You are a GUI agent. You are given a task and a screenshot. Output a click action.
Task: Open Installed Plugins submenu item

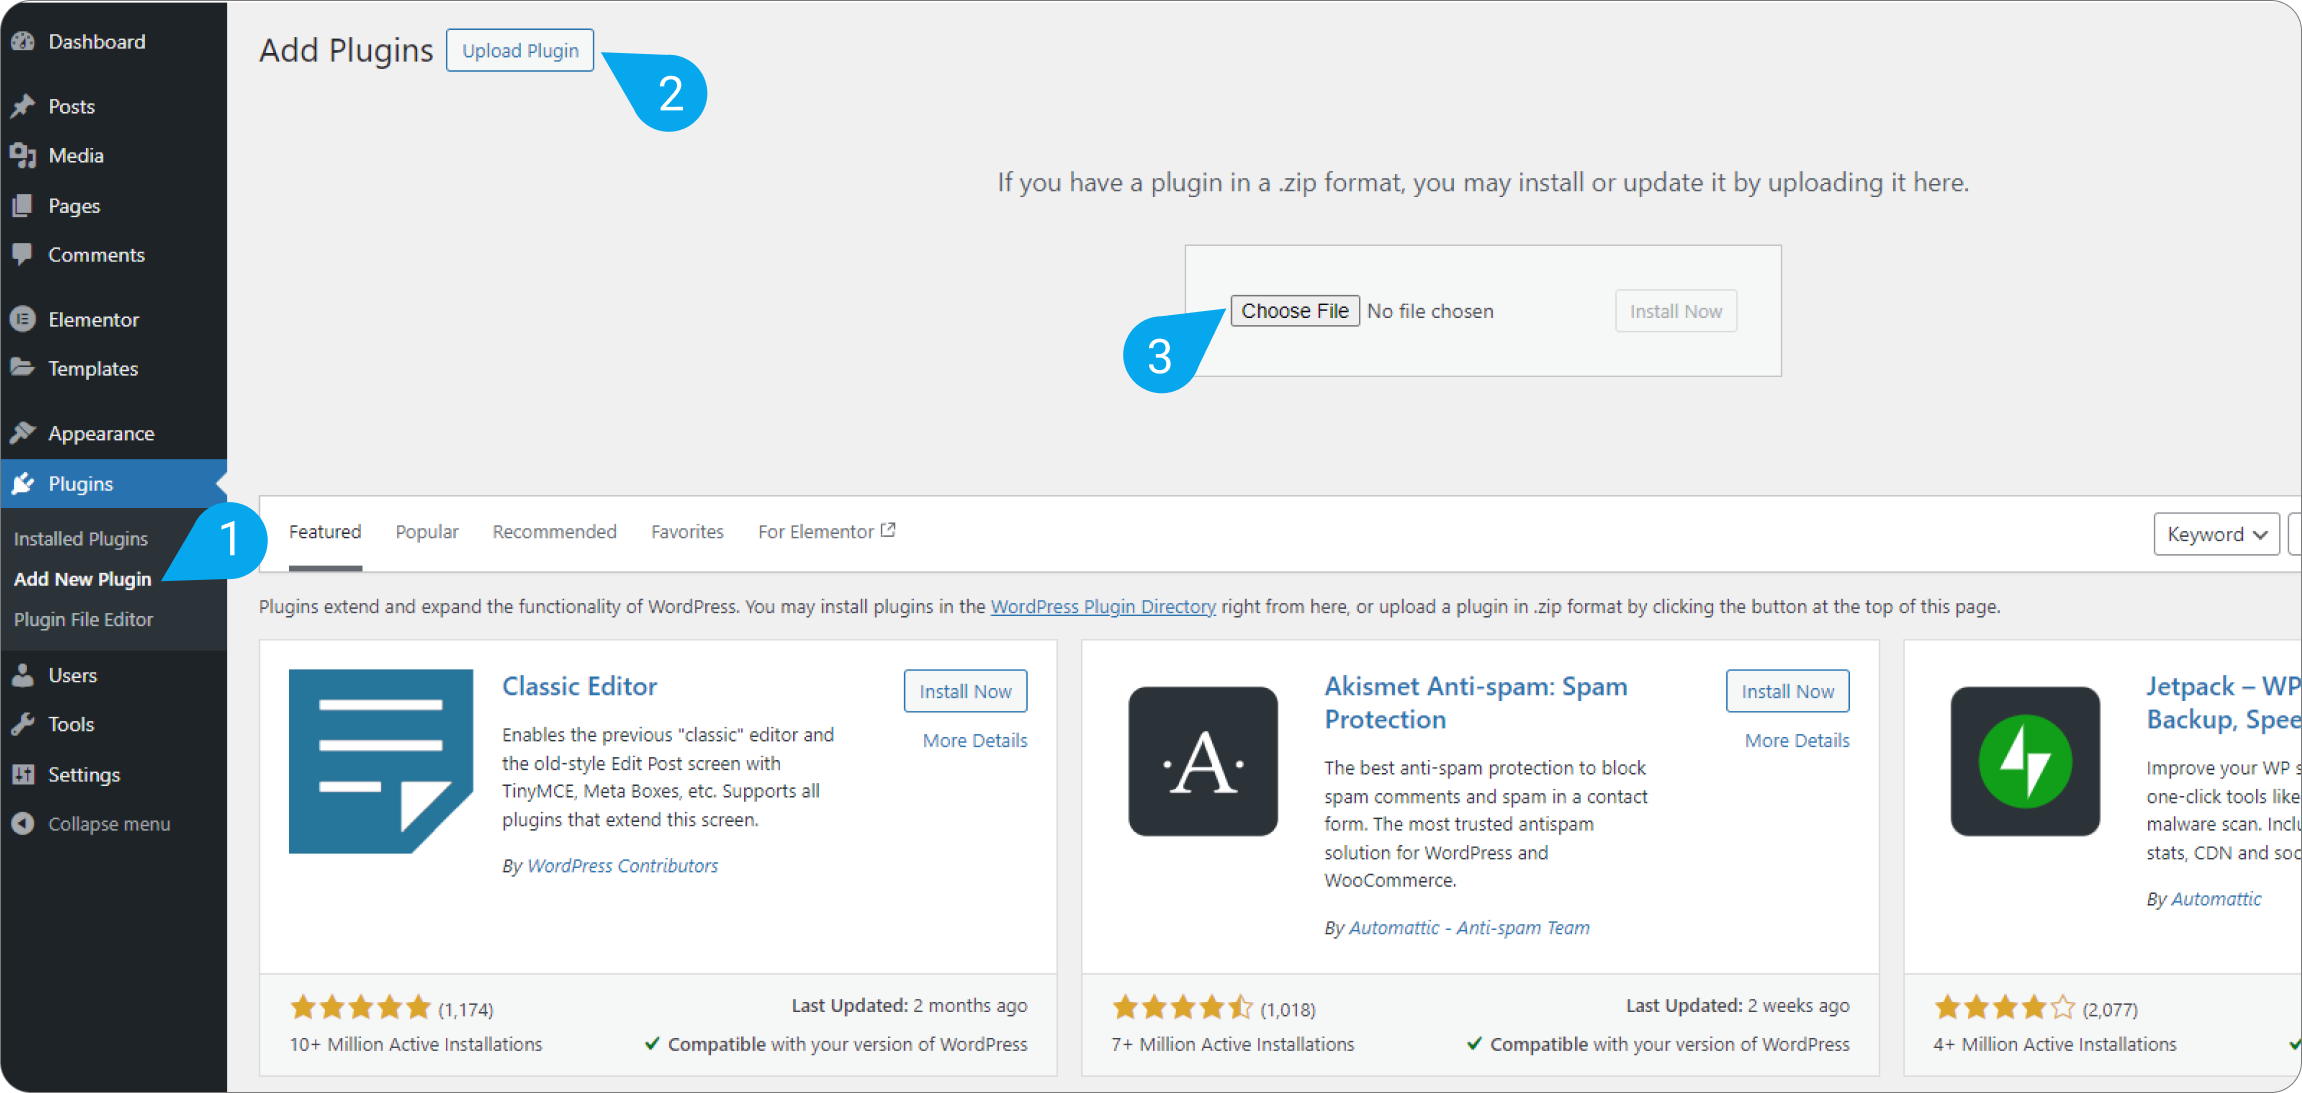[81, 539]
